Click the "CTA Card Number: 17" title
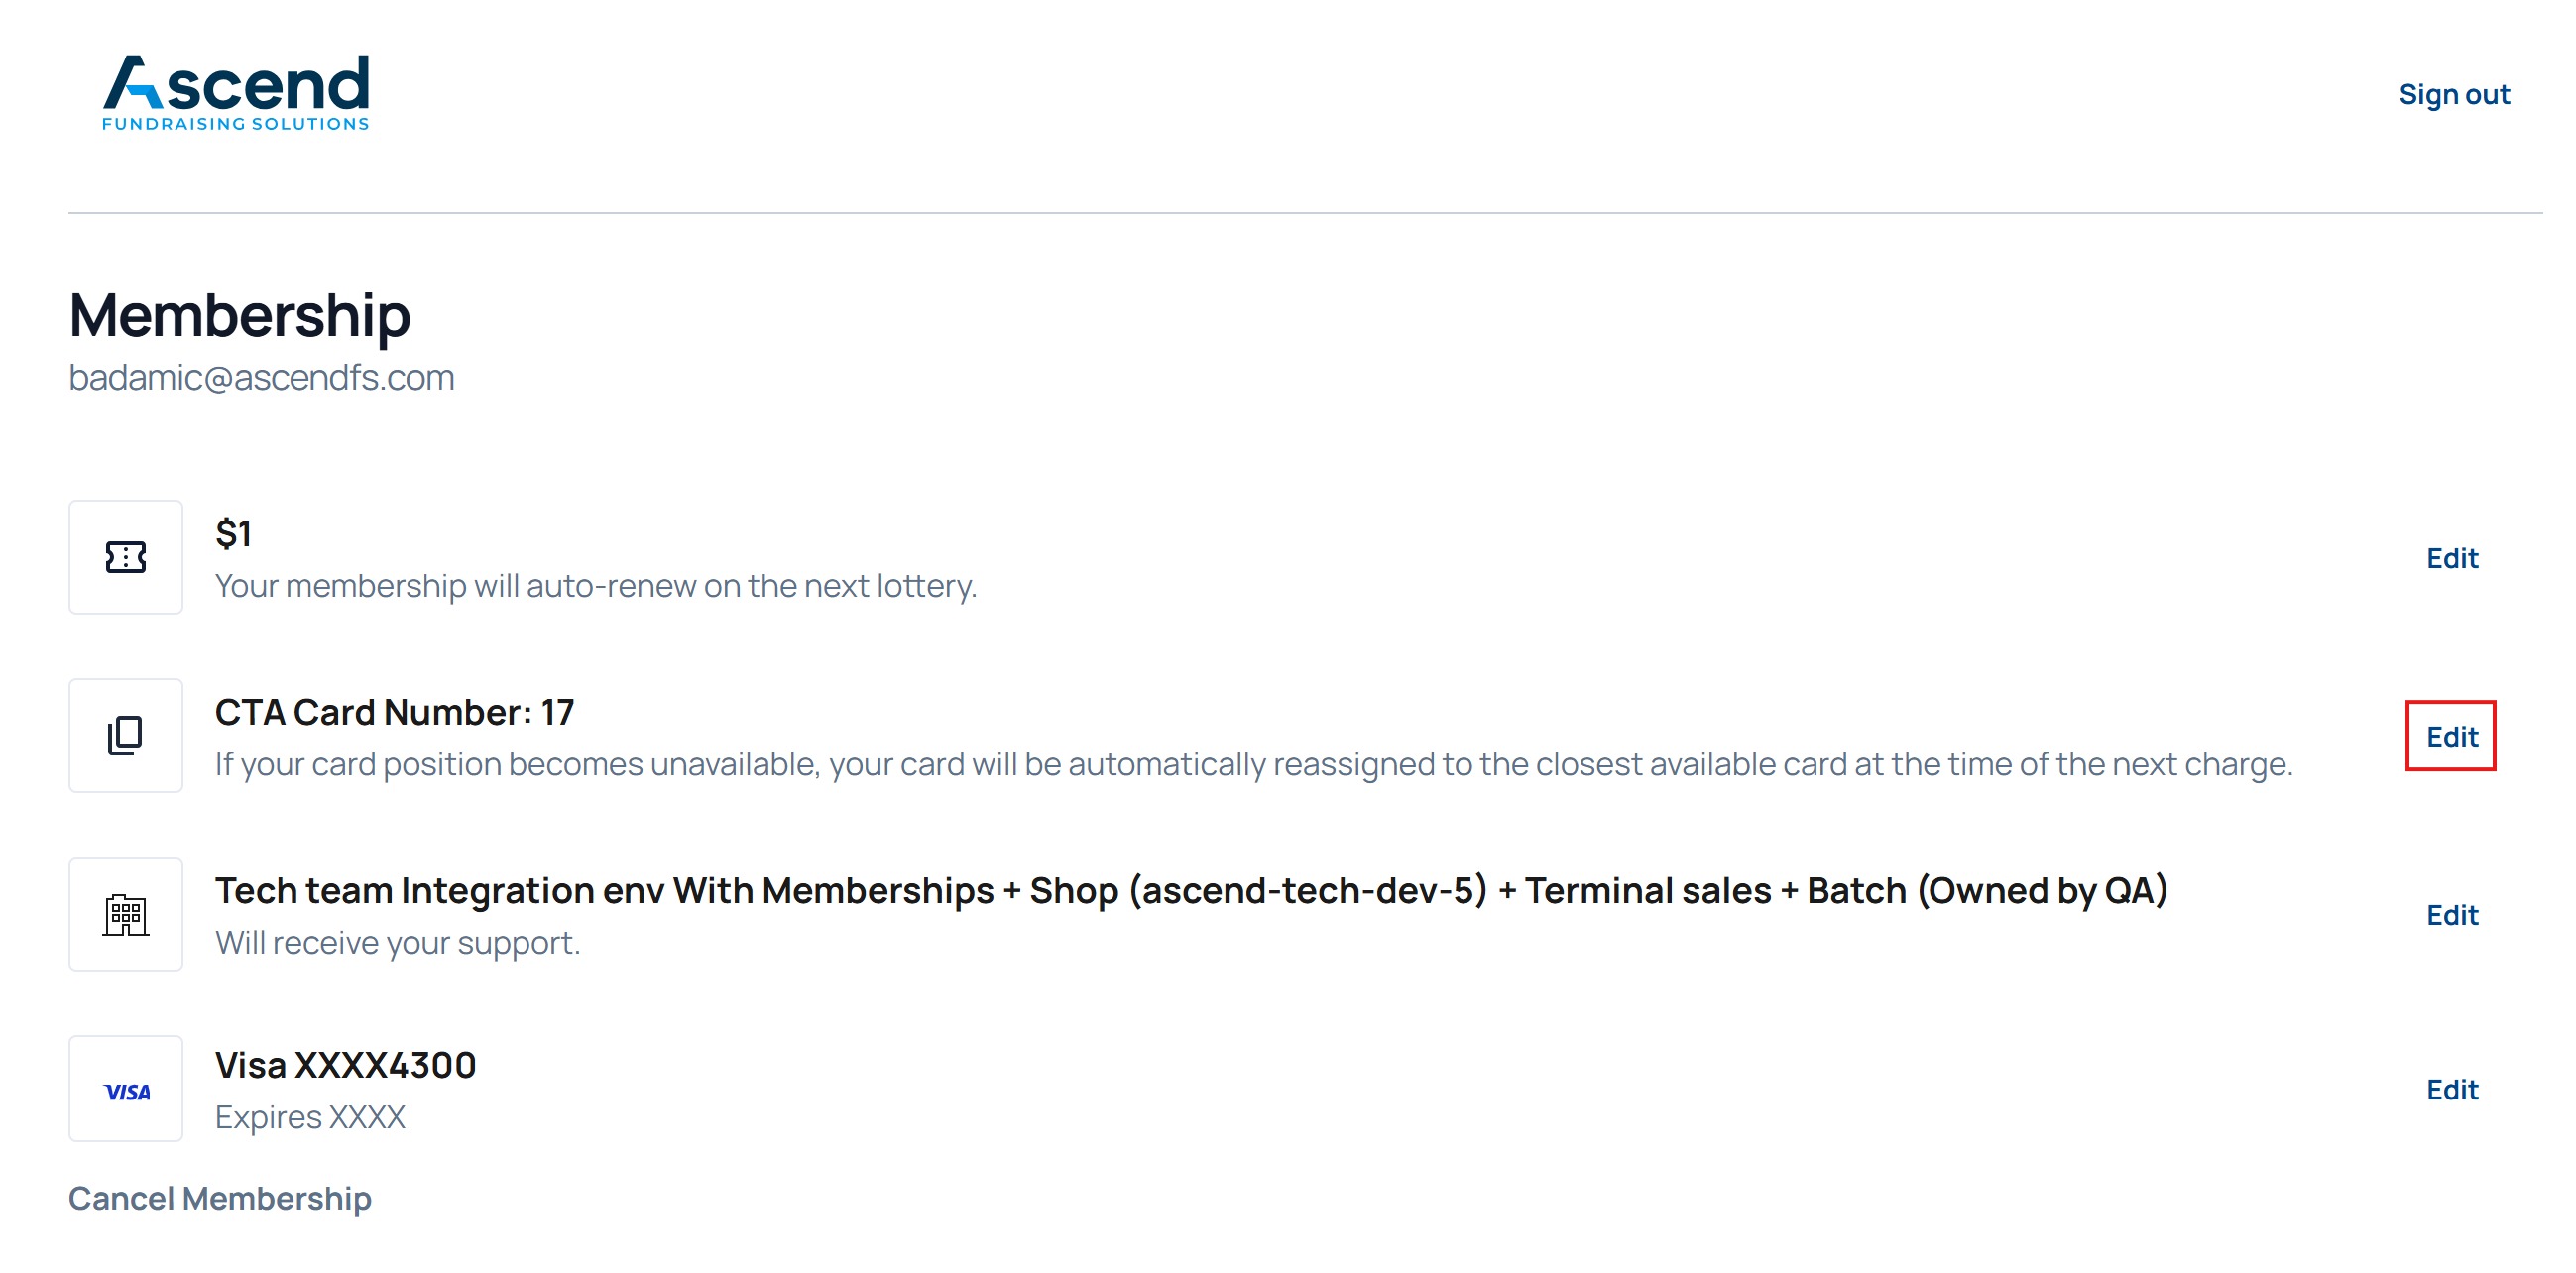This screenshot has width=2576, height=1273. point(394,712)
